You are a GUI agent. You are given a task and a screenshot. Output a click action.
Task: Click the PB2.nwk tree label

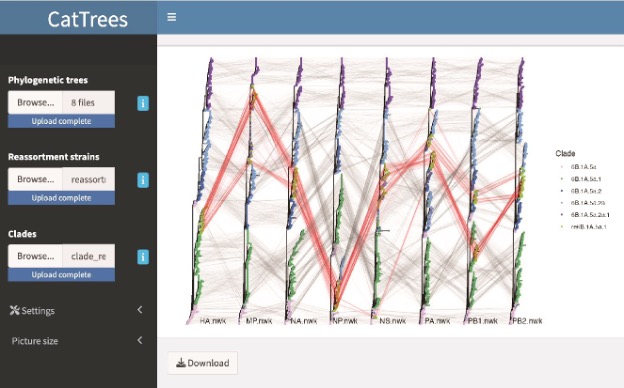point(527,321)
